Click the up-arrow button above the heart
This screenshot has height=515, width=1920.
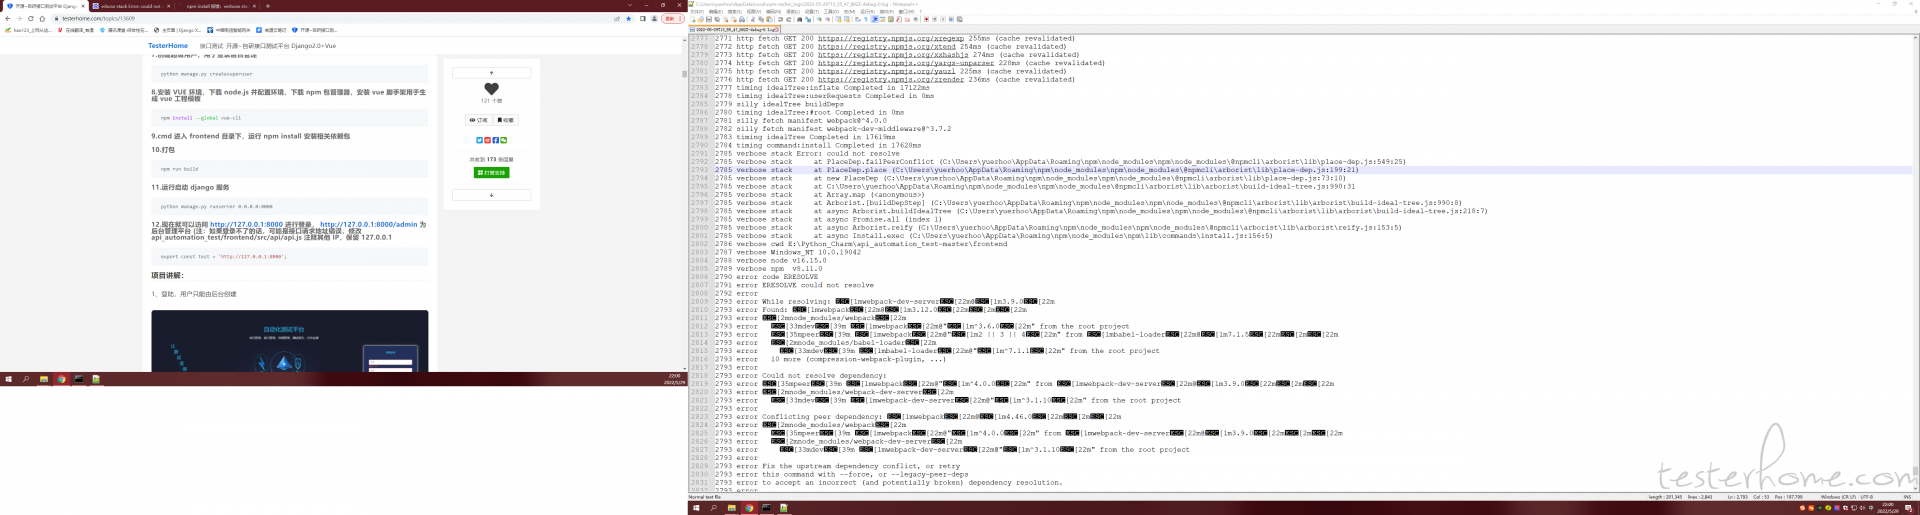point(491,73)
